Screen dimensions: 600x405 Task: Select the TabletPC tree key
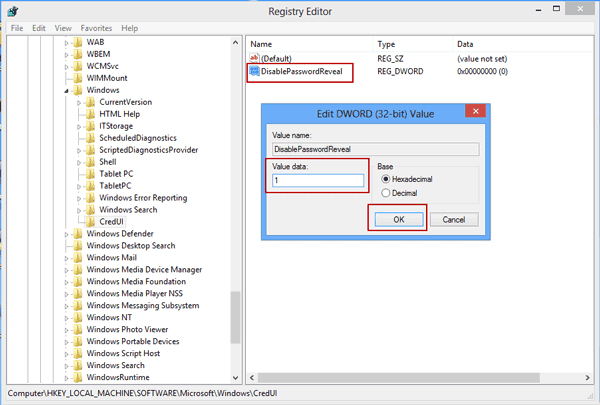(115, 186)
